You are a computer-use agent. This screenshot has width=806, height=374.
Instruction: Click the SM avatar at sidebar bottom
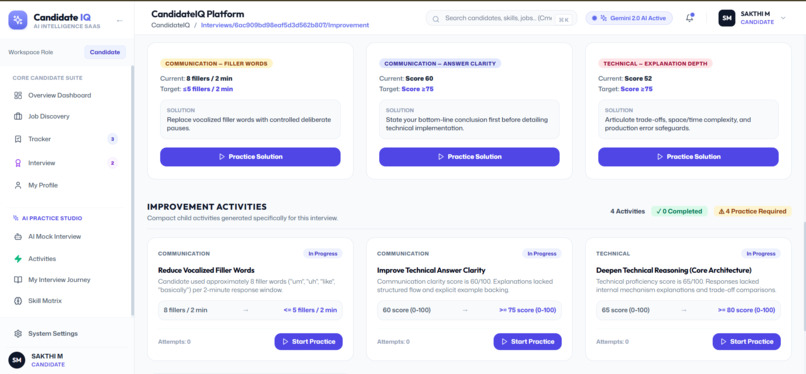tap(17, 360)
